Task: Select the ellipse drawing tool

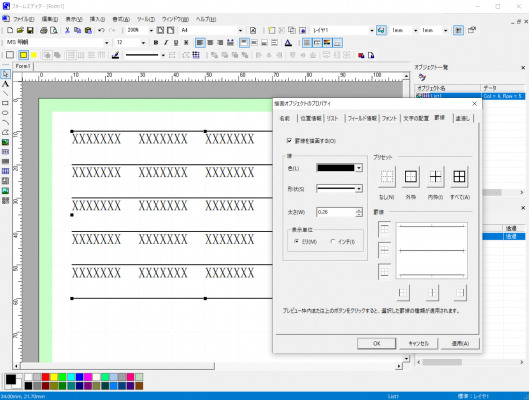Action: [5, 113]
